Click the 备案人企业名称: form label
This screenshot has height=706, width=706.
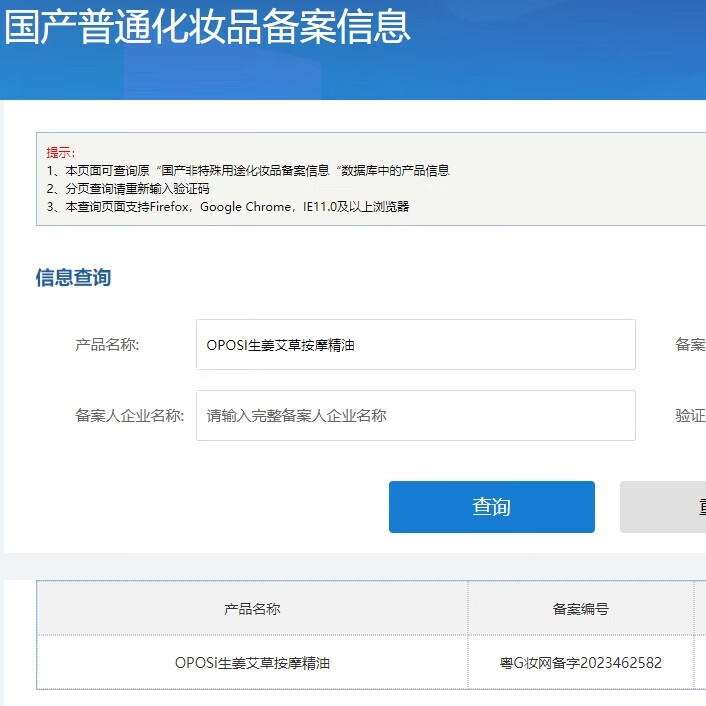129,415
